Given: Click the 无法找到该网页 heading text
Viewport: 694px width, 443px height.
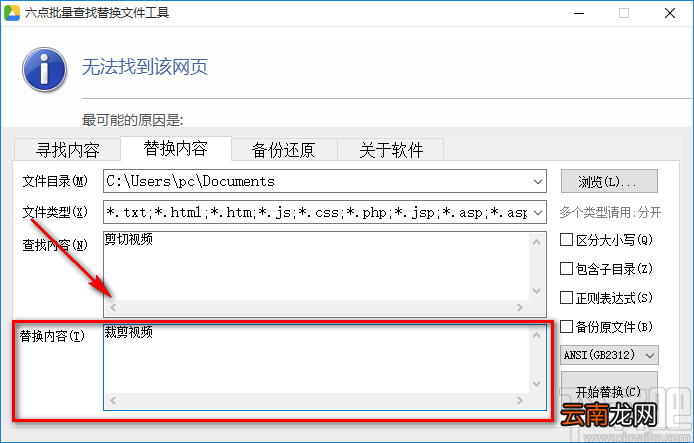Looking at the screenshot, I should (145, 67).
